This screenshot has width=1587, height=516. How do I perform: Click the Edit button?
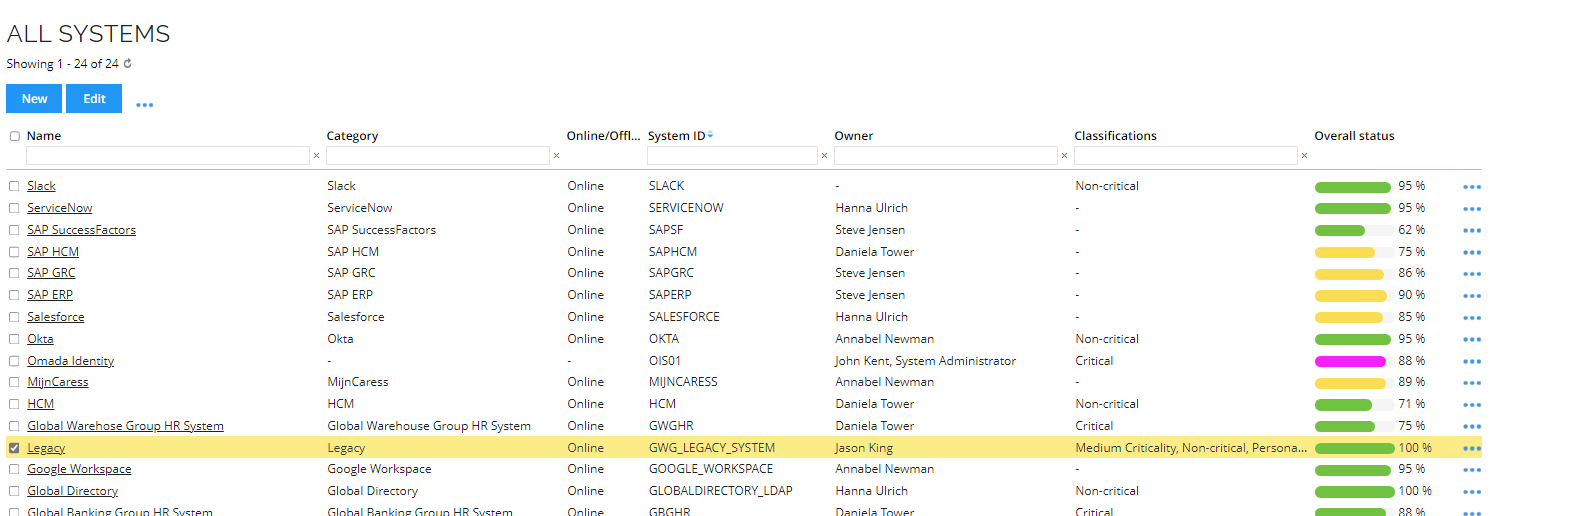pos(94,99)
